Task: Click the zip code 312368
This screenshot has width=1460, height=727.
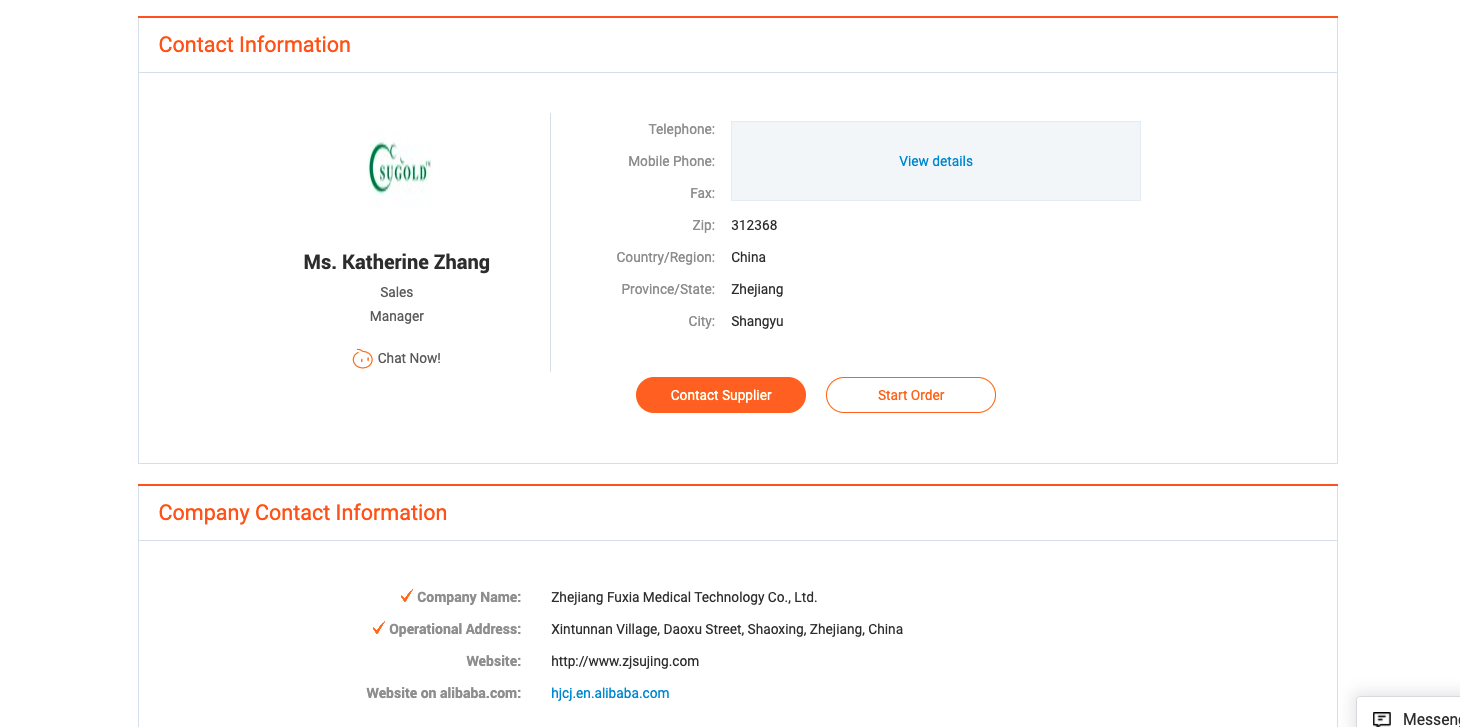Action: [754, 225]
